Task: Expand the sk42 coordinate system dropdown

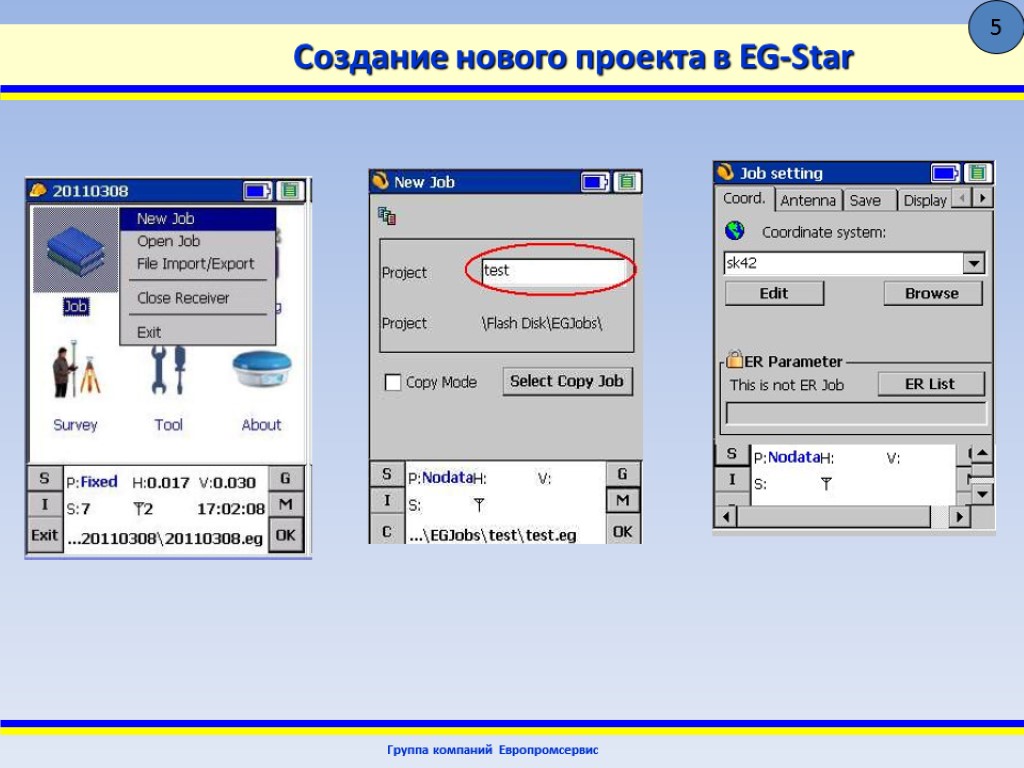Action: point(974,263)
